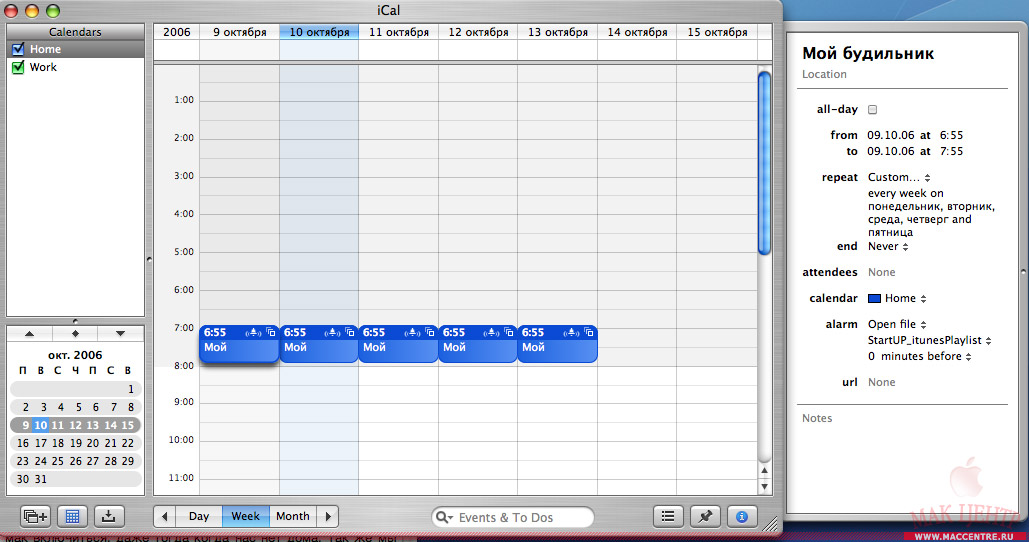Open the alarm Open file dropdown
The width and height of the screenshot is (1029, 542).
897,324
